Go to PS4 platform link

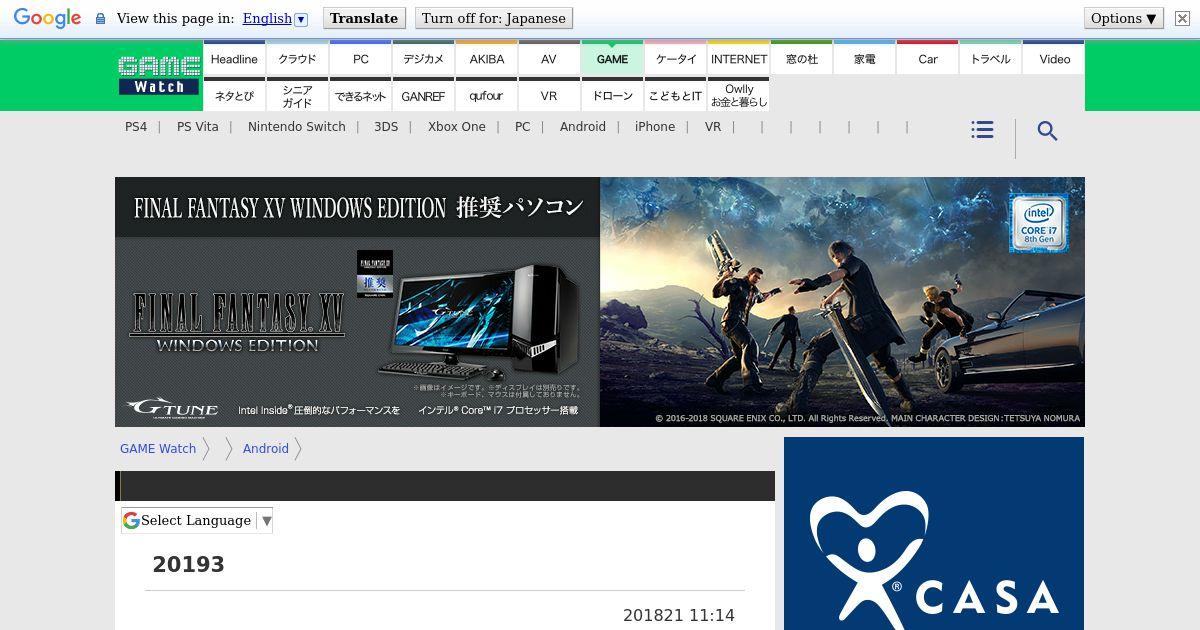point(136,127)
